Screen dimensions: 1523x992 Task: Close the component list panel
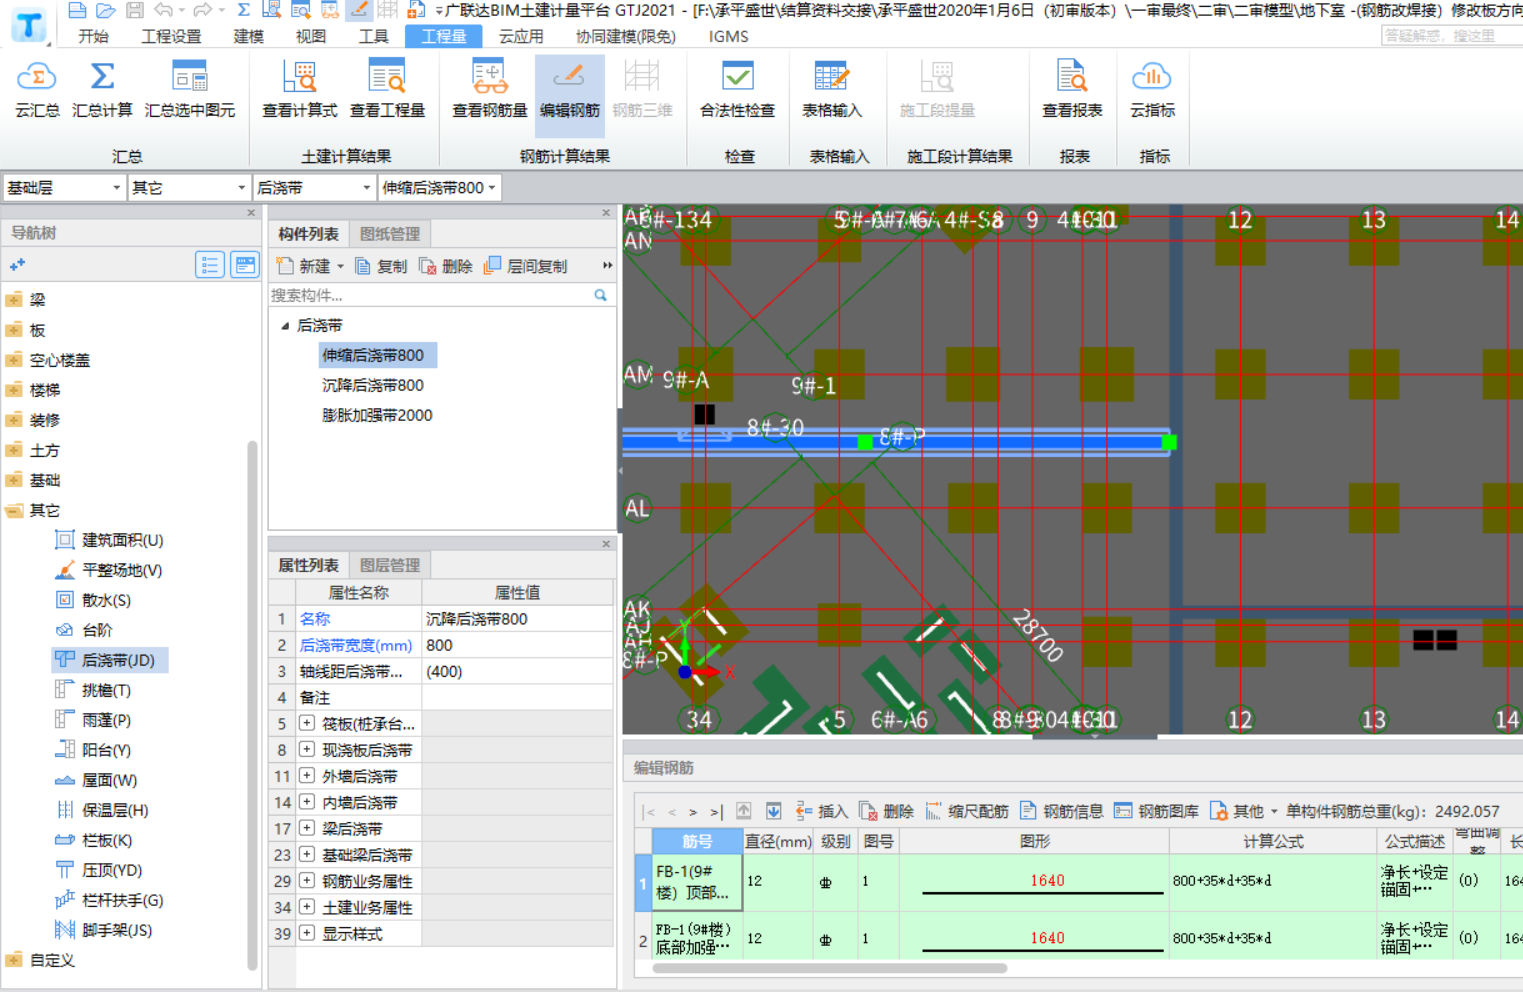(605, 213)
